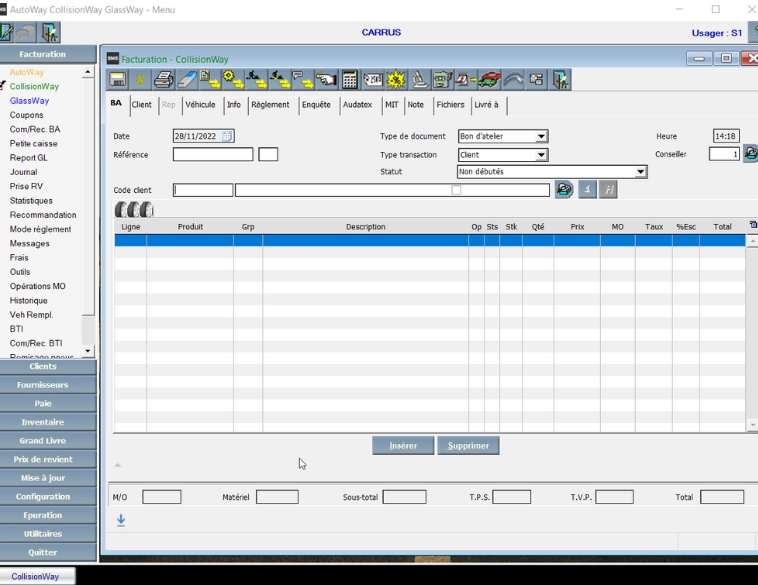Click the info 'i' button near Code client
This screenshot has width=758, height=585.
tap(587, 190)
